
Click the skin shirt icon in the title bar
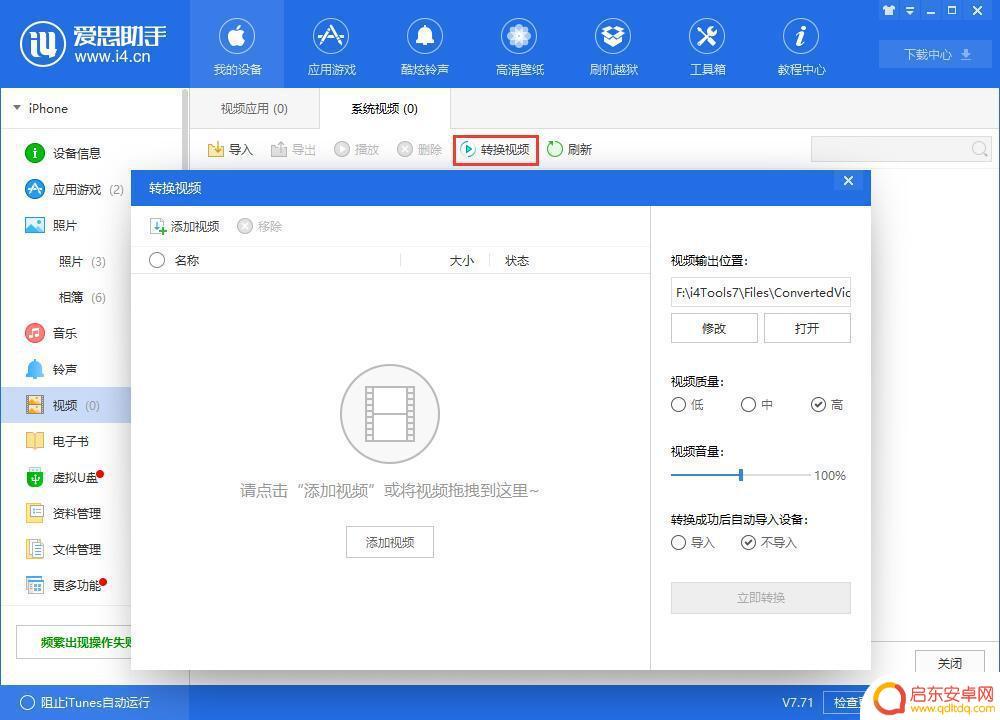(x=889, y=10)
